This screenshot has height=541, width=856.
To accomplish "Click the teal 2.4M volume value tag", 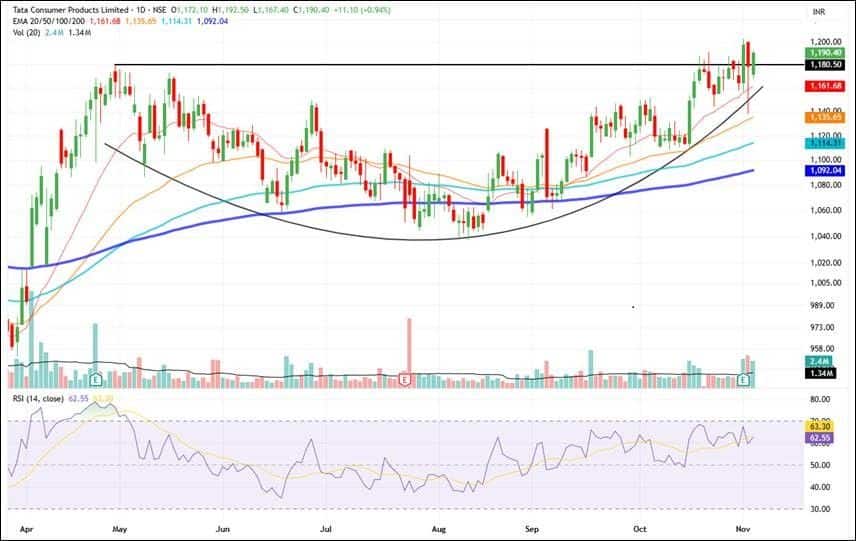I will coord(820,360).
